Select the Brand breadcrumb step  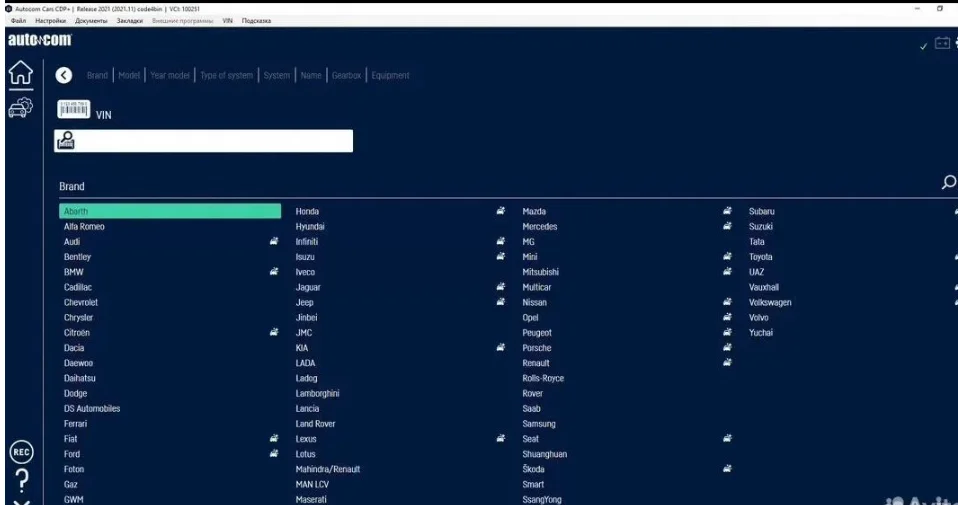point(97,75)
